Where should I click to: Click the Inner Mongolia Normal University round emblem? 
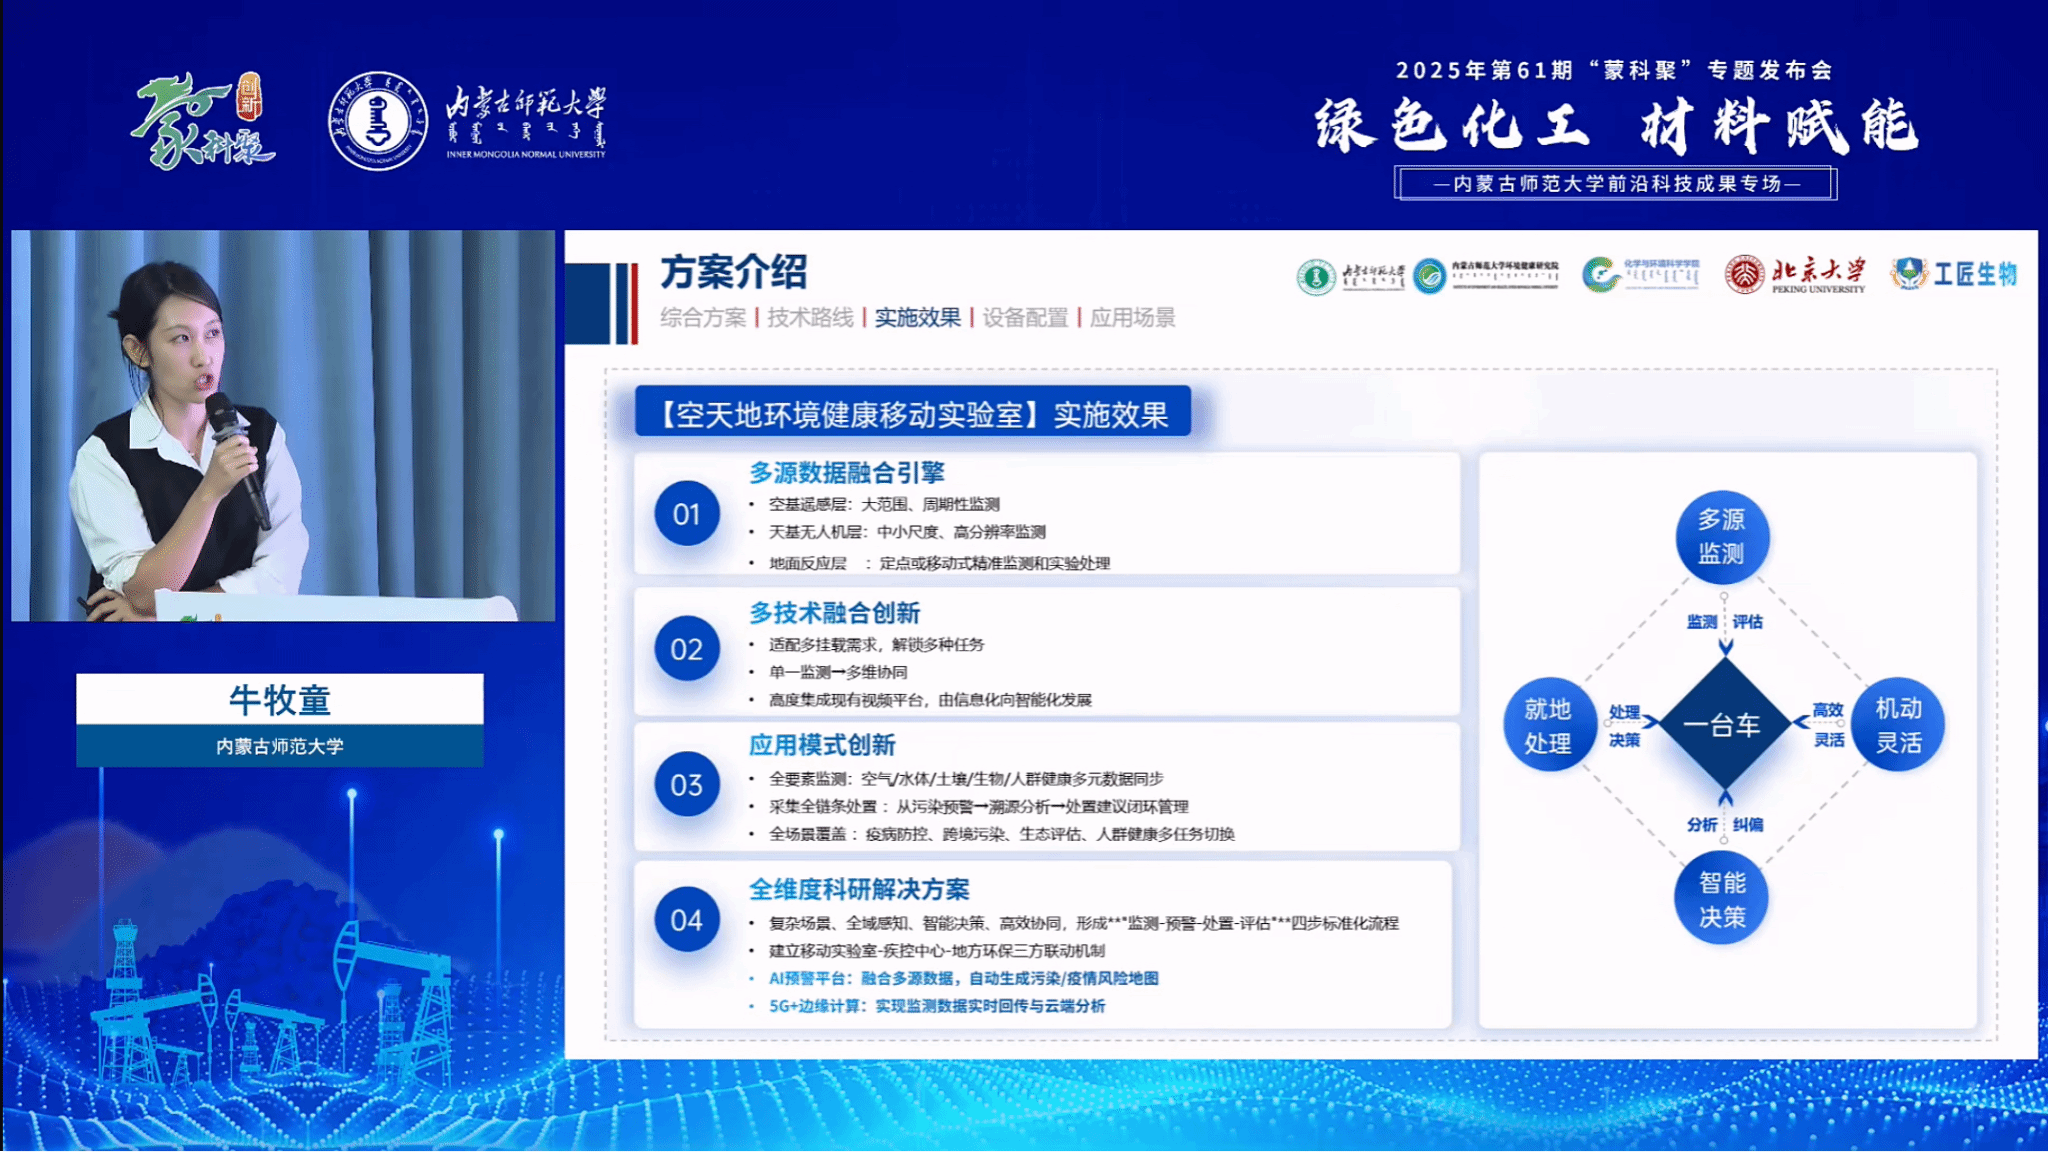(378, 121)
